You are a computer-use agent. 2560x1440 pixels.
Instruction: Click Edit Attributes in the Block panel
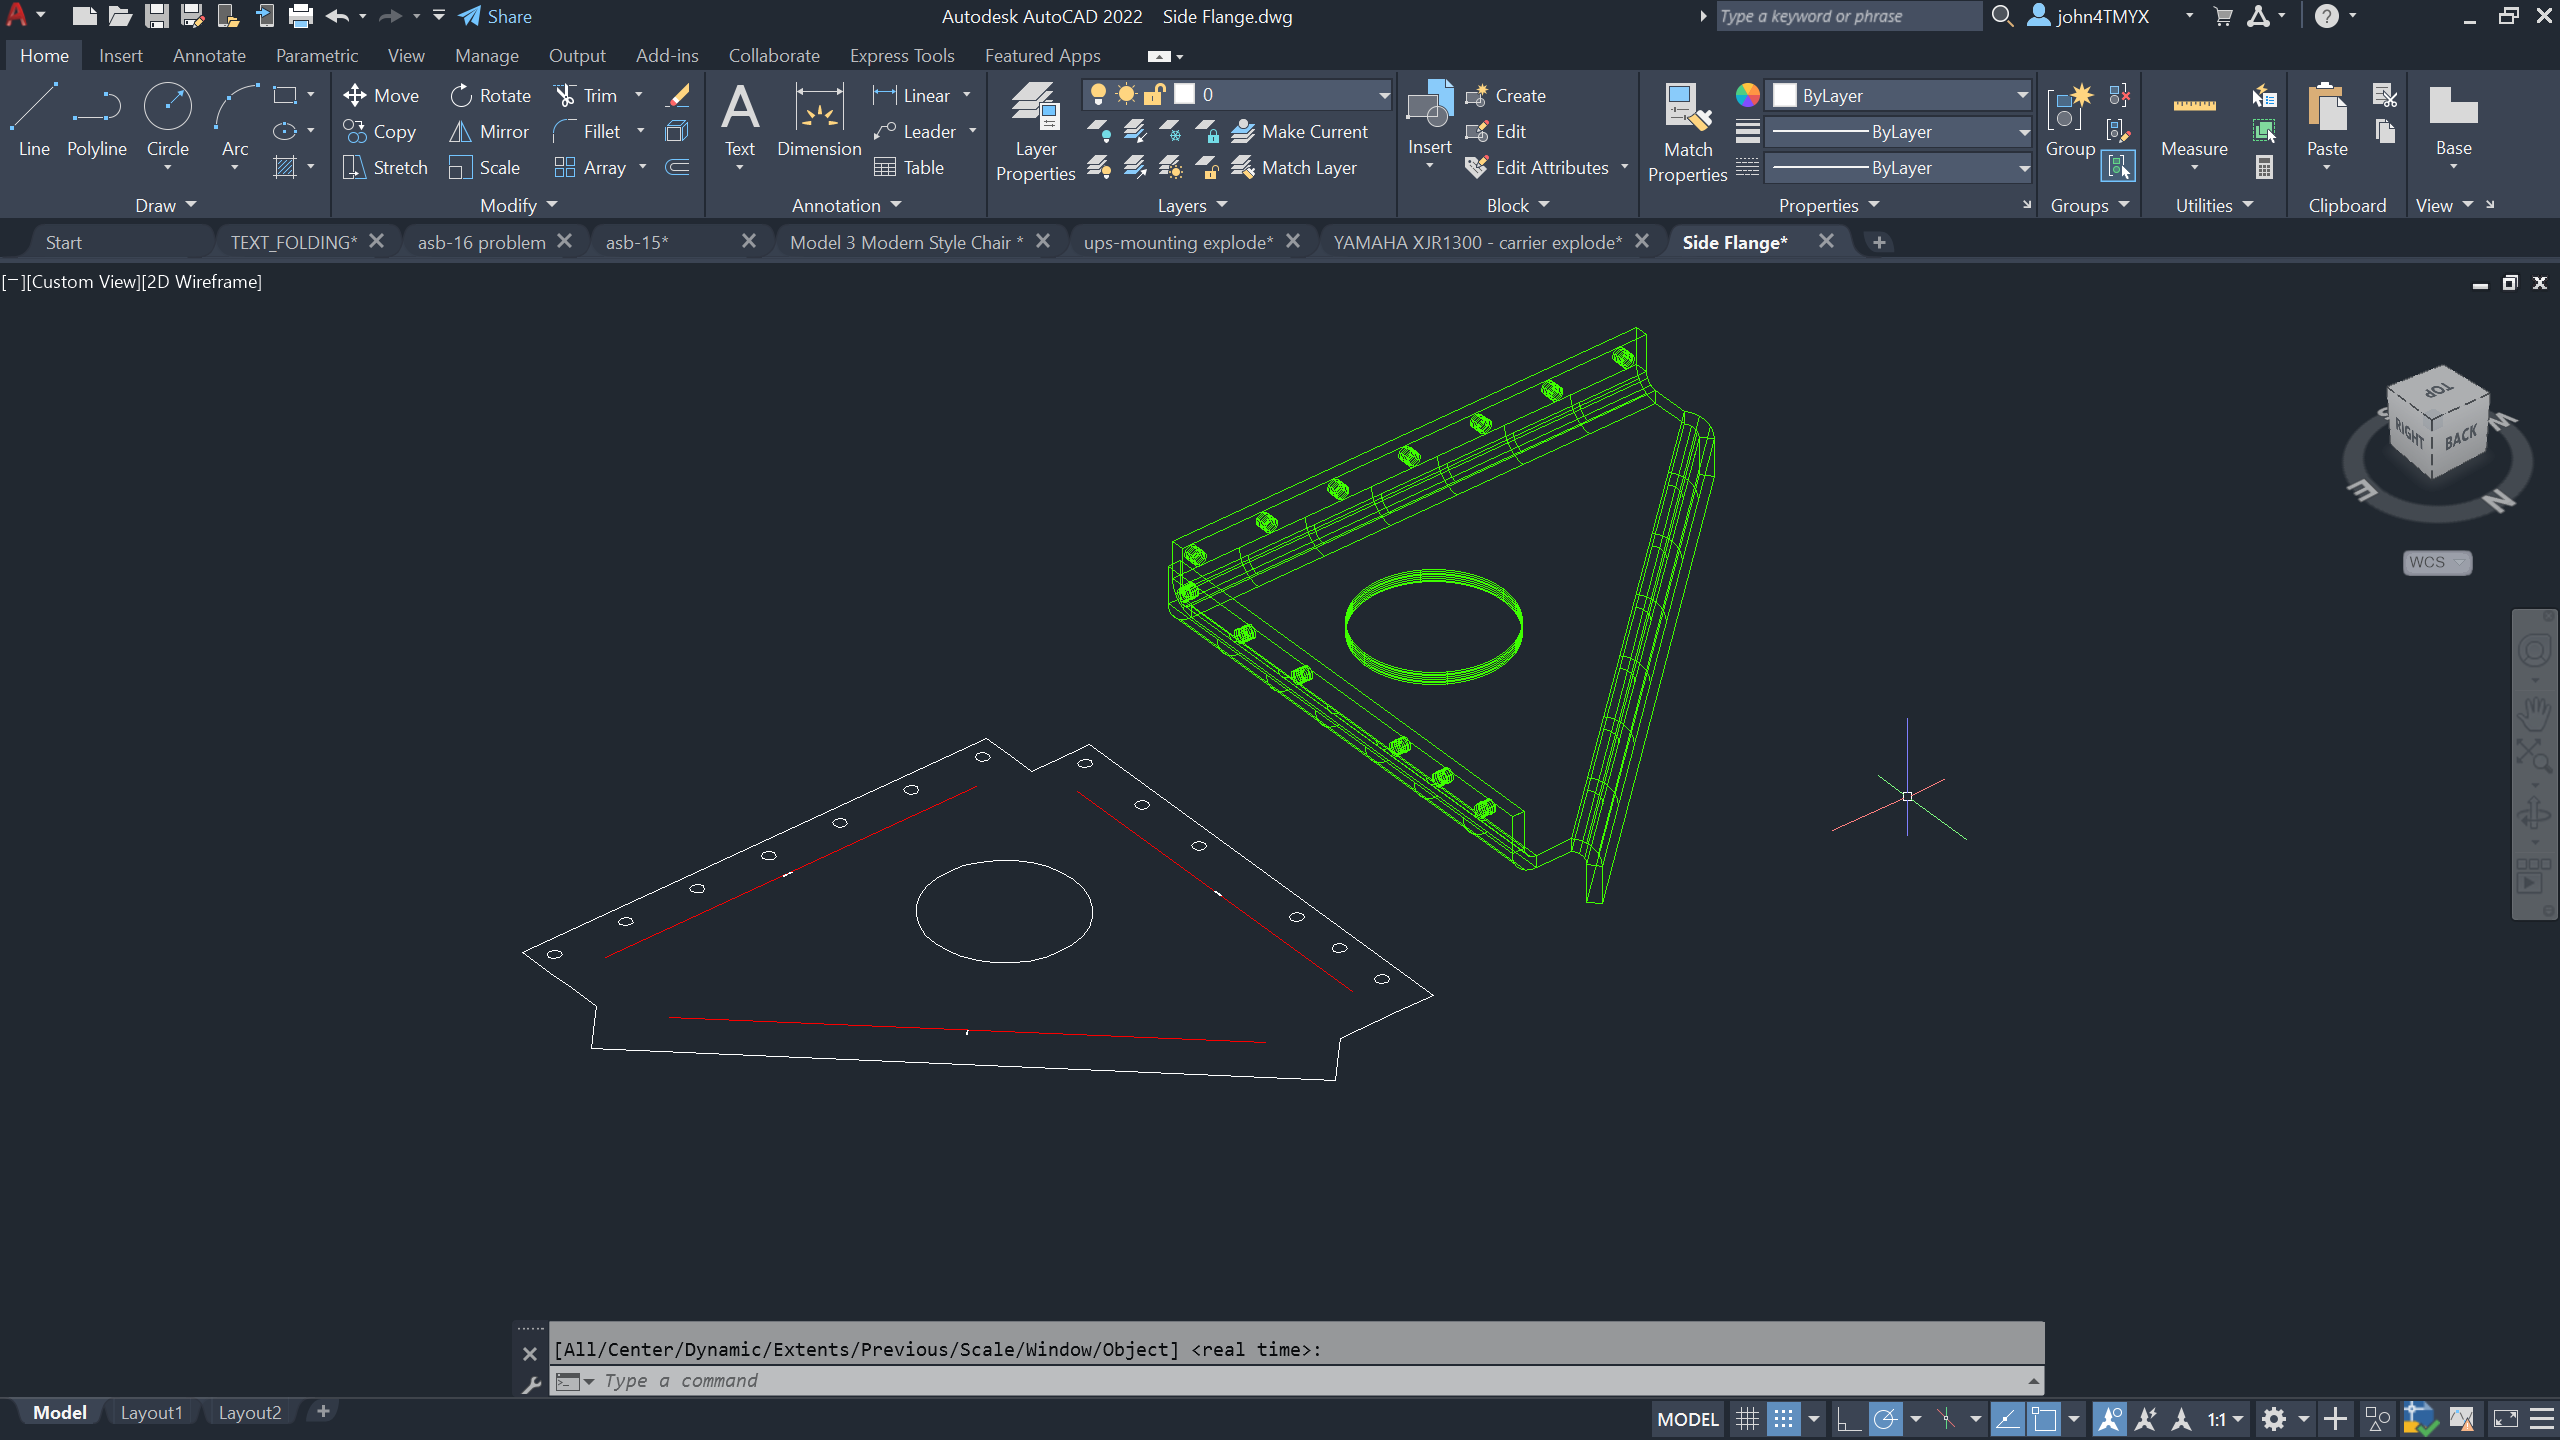click(x=1543, y=167)
